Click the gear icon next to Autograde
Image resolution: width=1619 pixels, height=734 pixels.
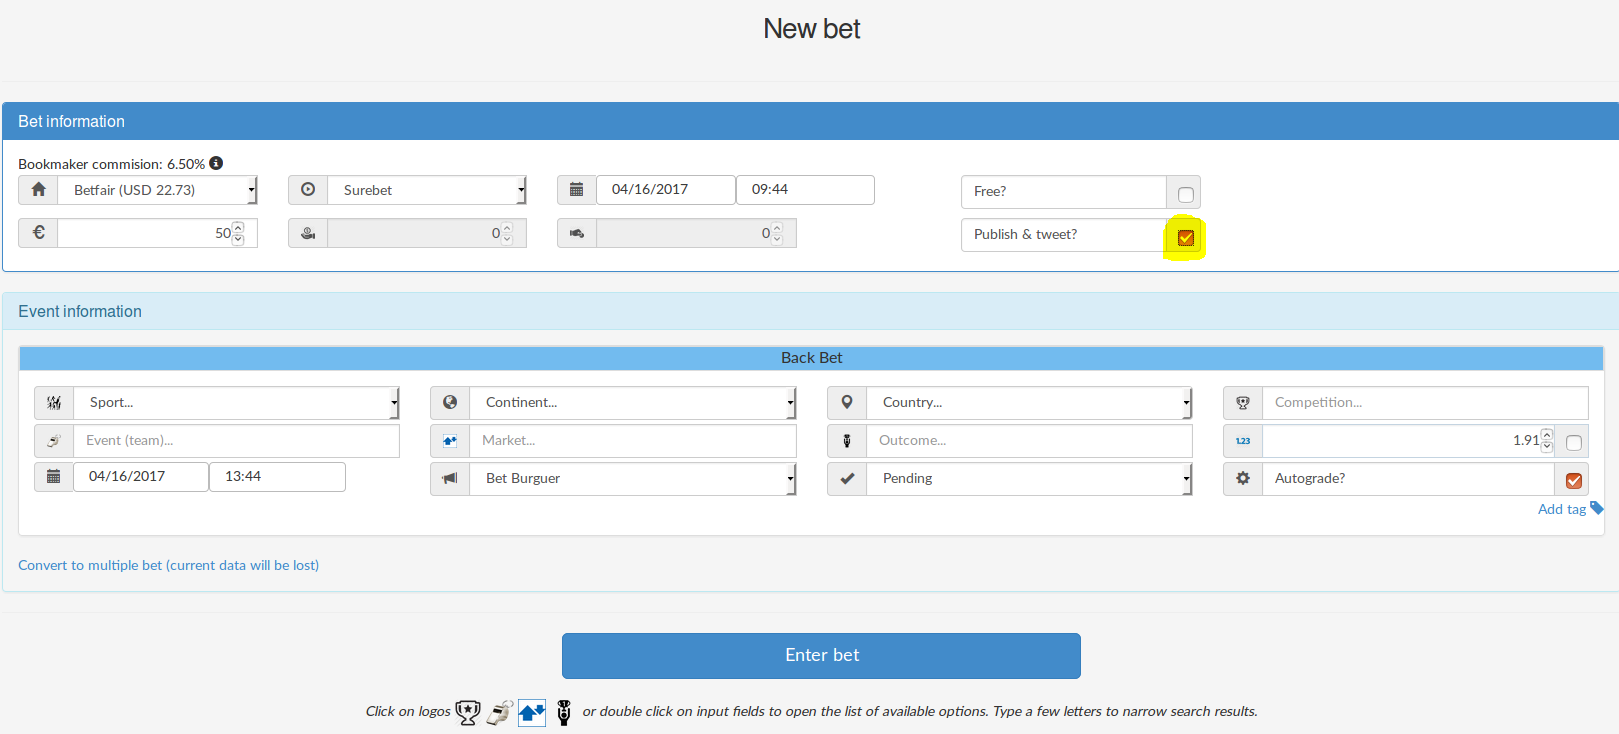[1242, 478]
